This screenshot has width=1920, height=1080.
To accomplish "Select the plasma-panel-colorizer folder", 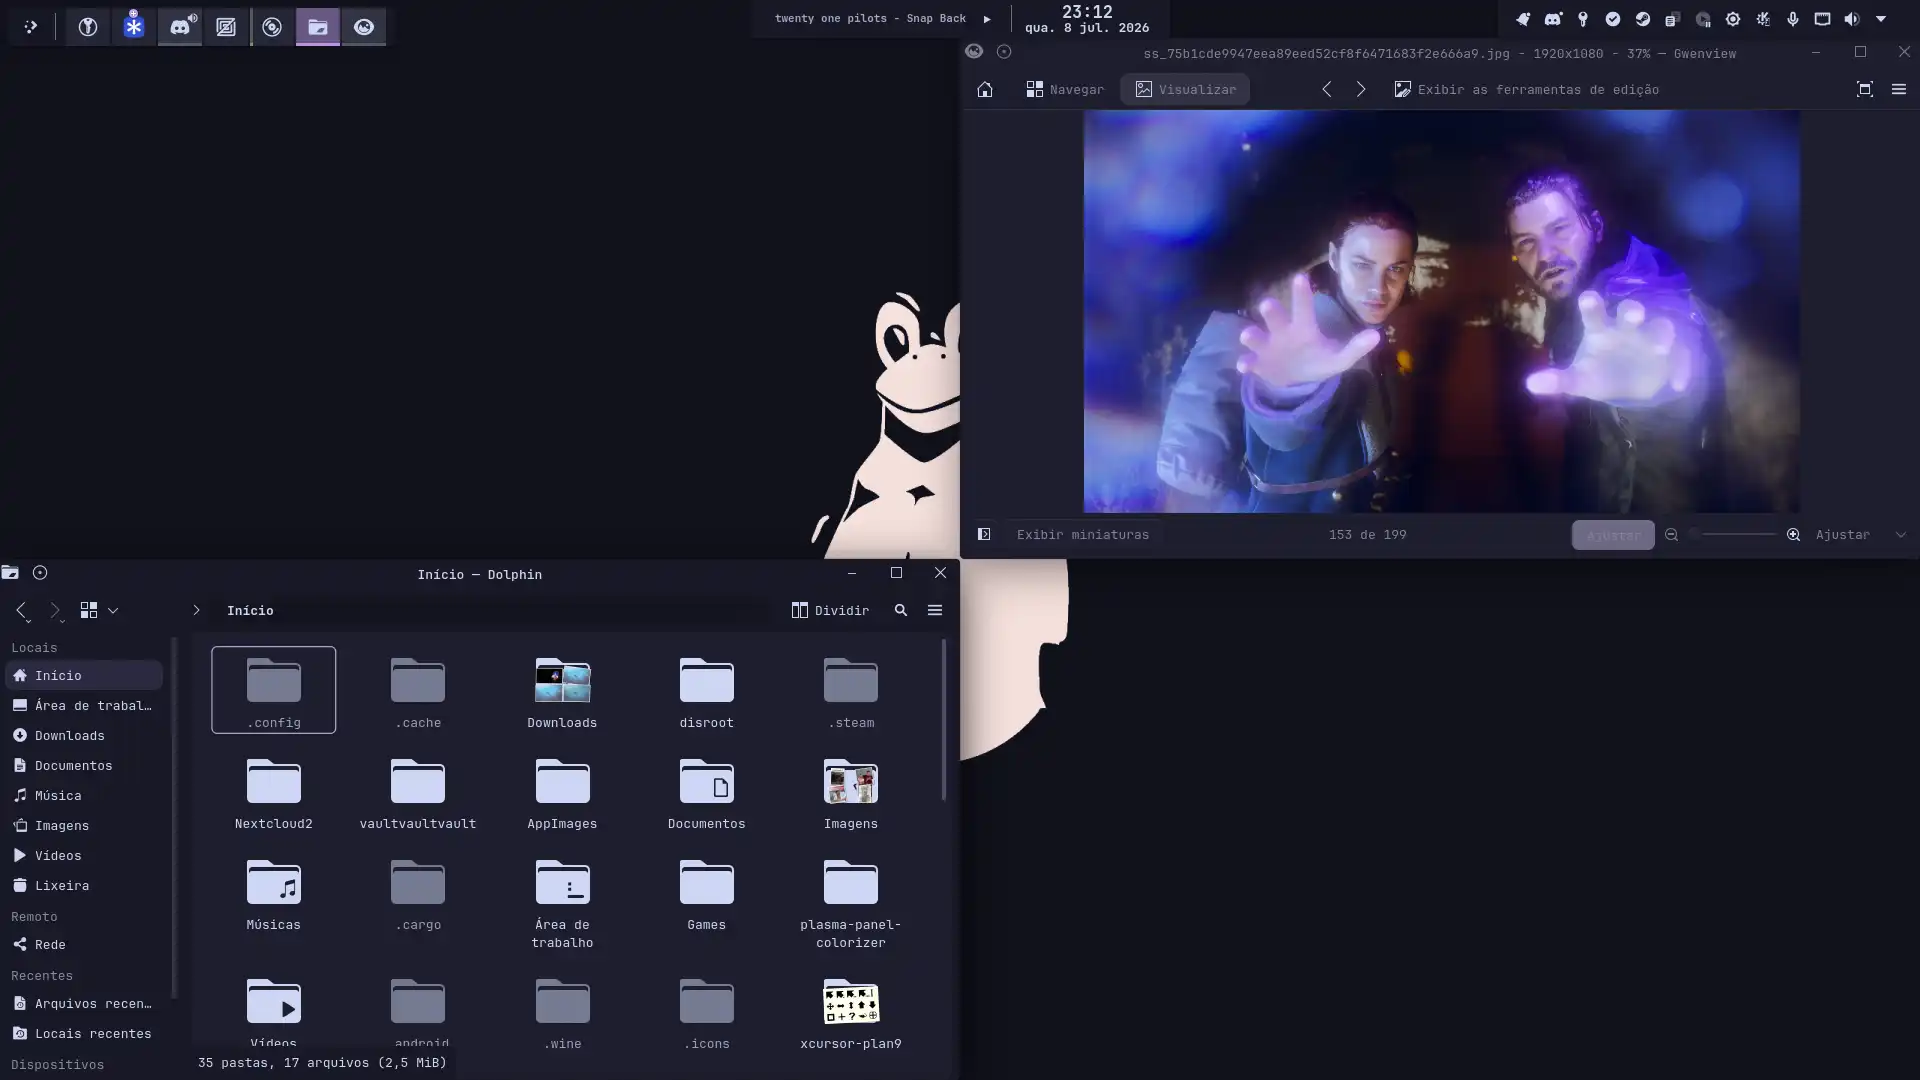I will pos(851,903).
